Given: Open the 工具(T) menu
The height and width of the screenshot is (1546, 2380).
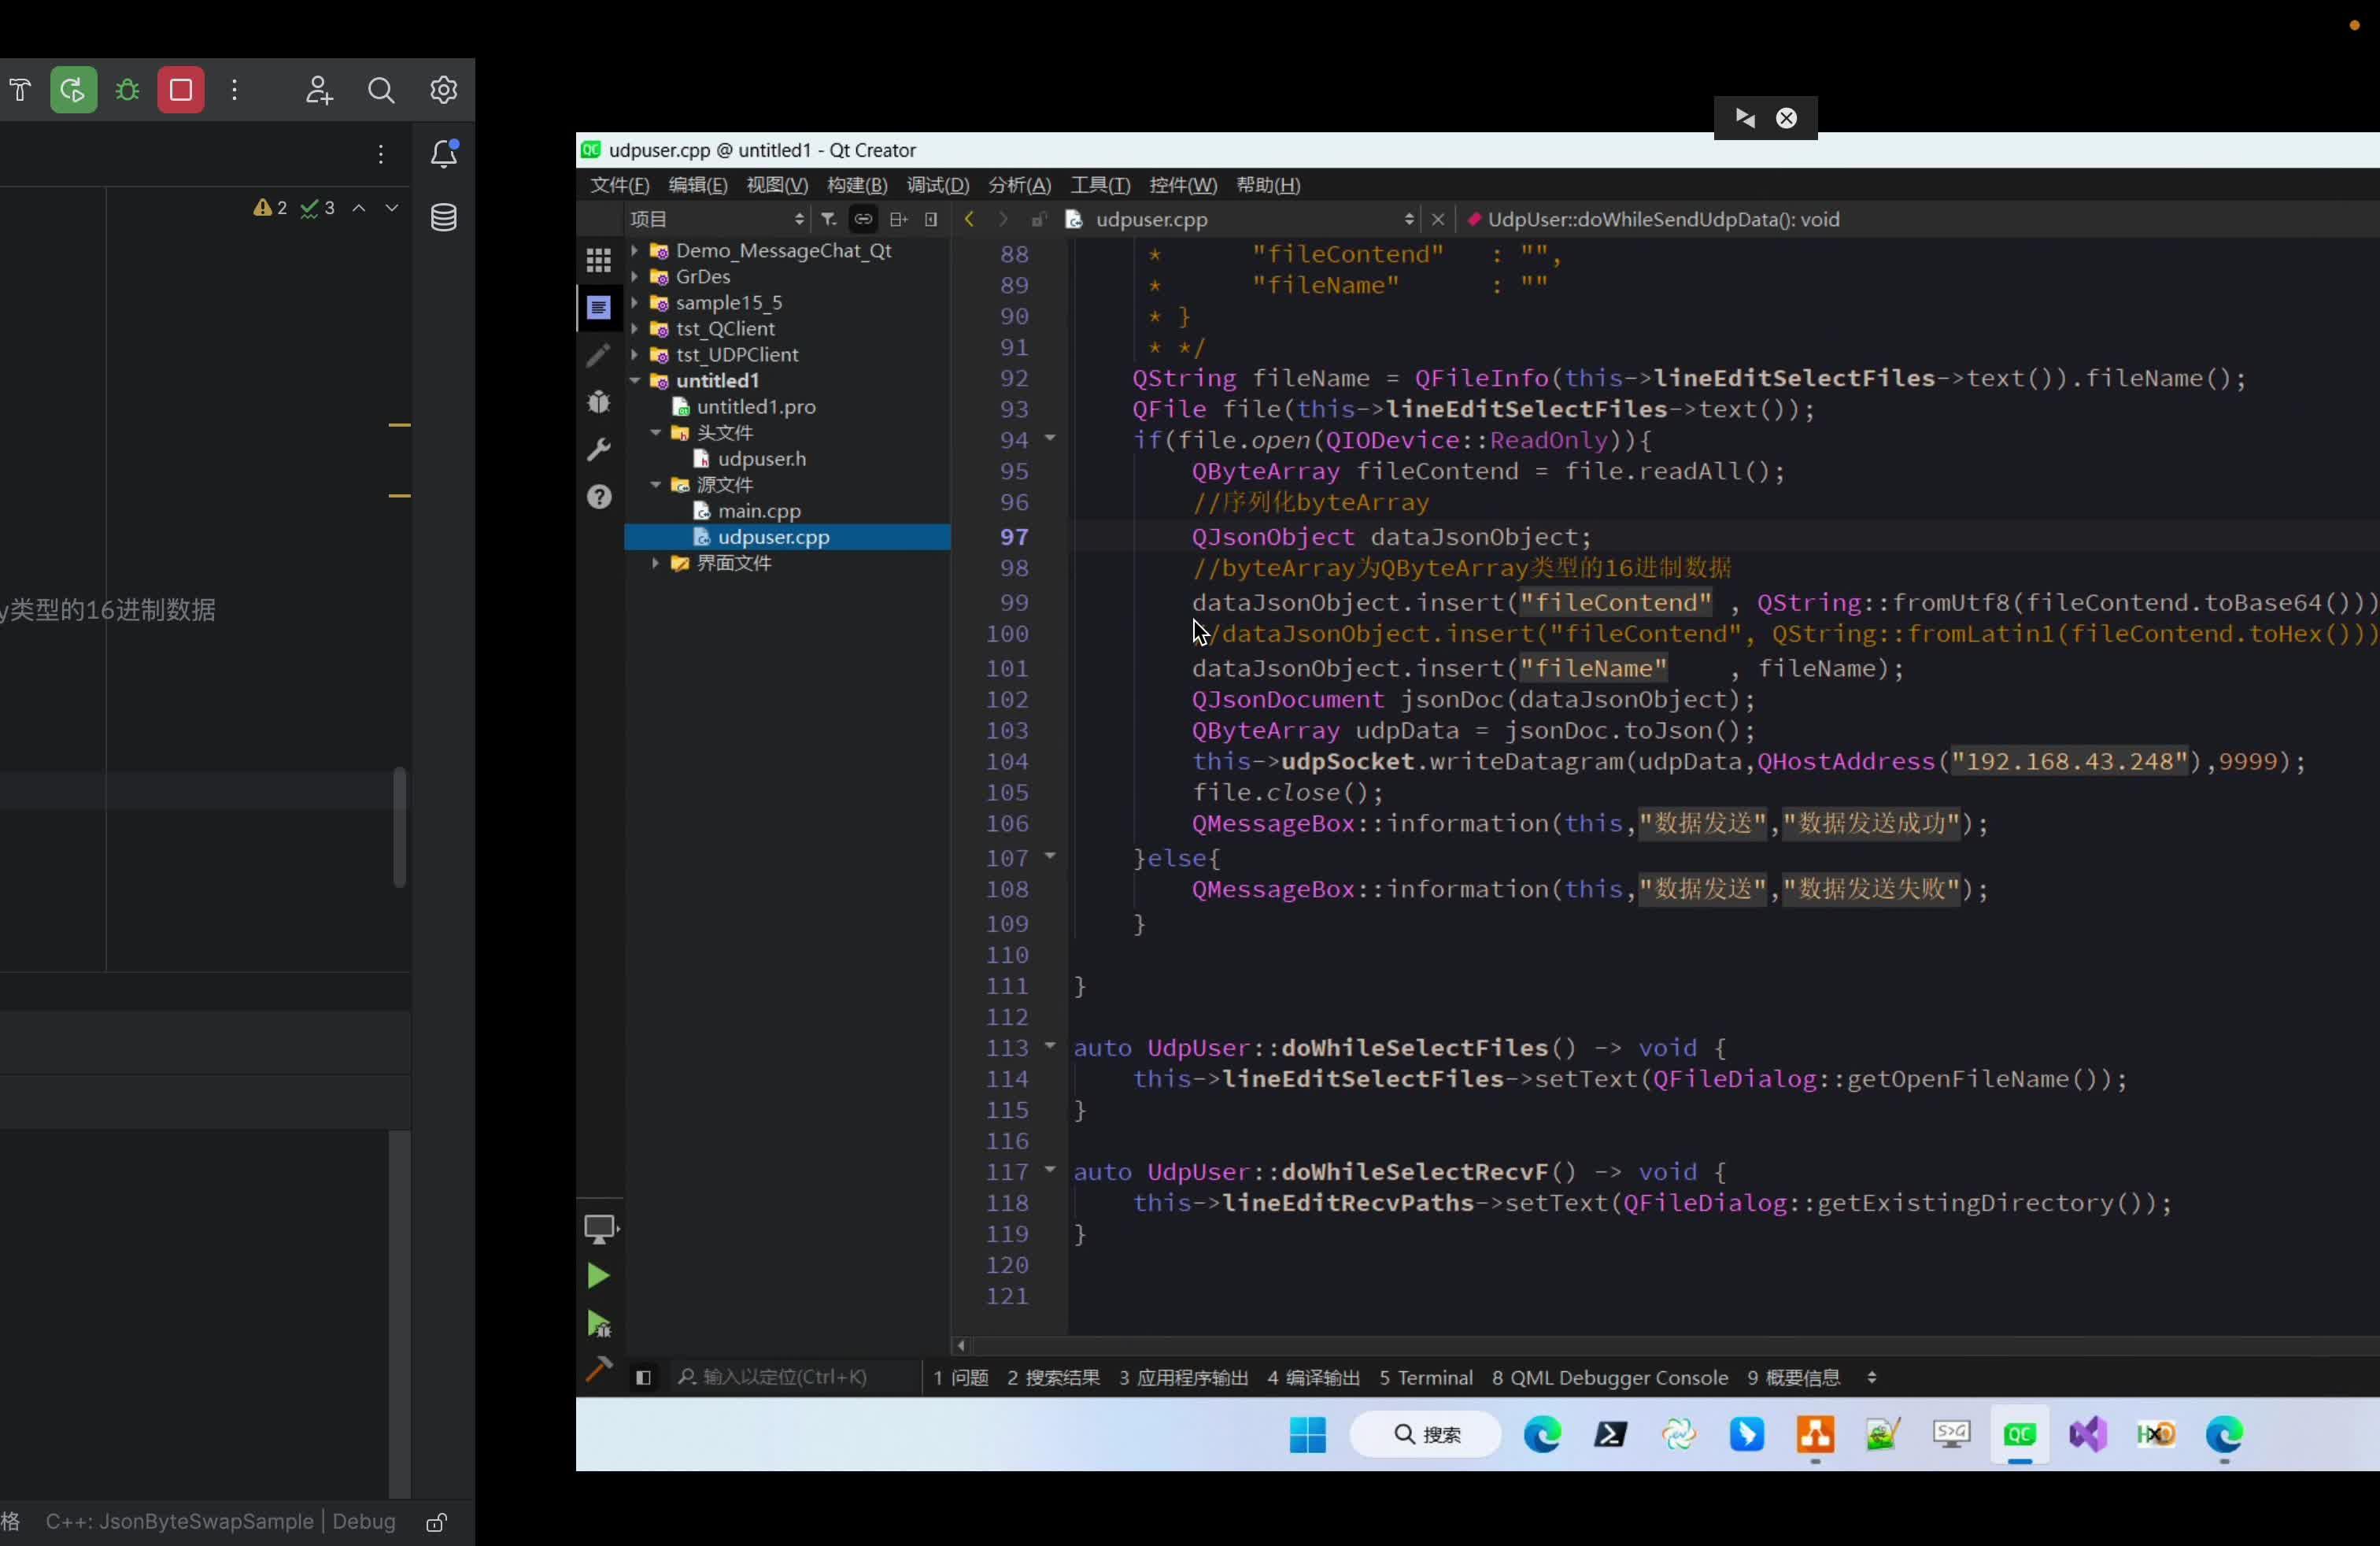Looking at the screenshot, I should [x=1100, y=185].
